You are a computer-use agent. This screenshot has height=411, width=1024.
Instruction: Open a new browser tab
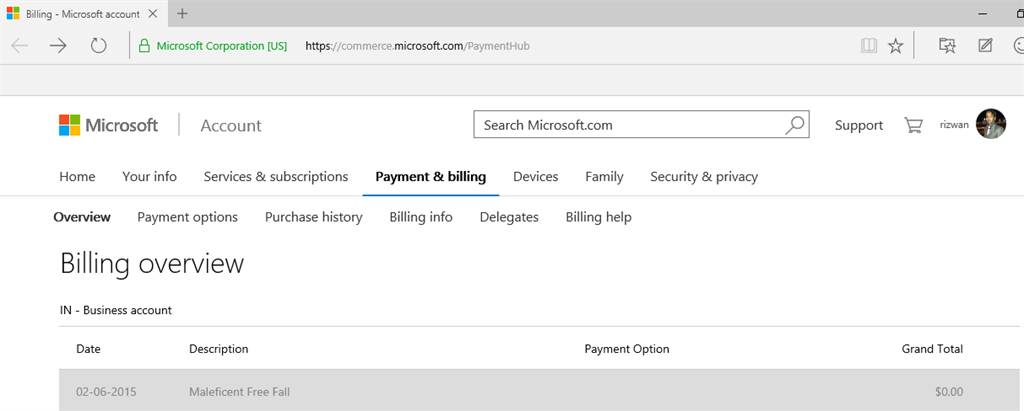coord(182,13)
